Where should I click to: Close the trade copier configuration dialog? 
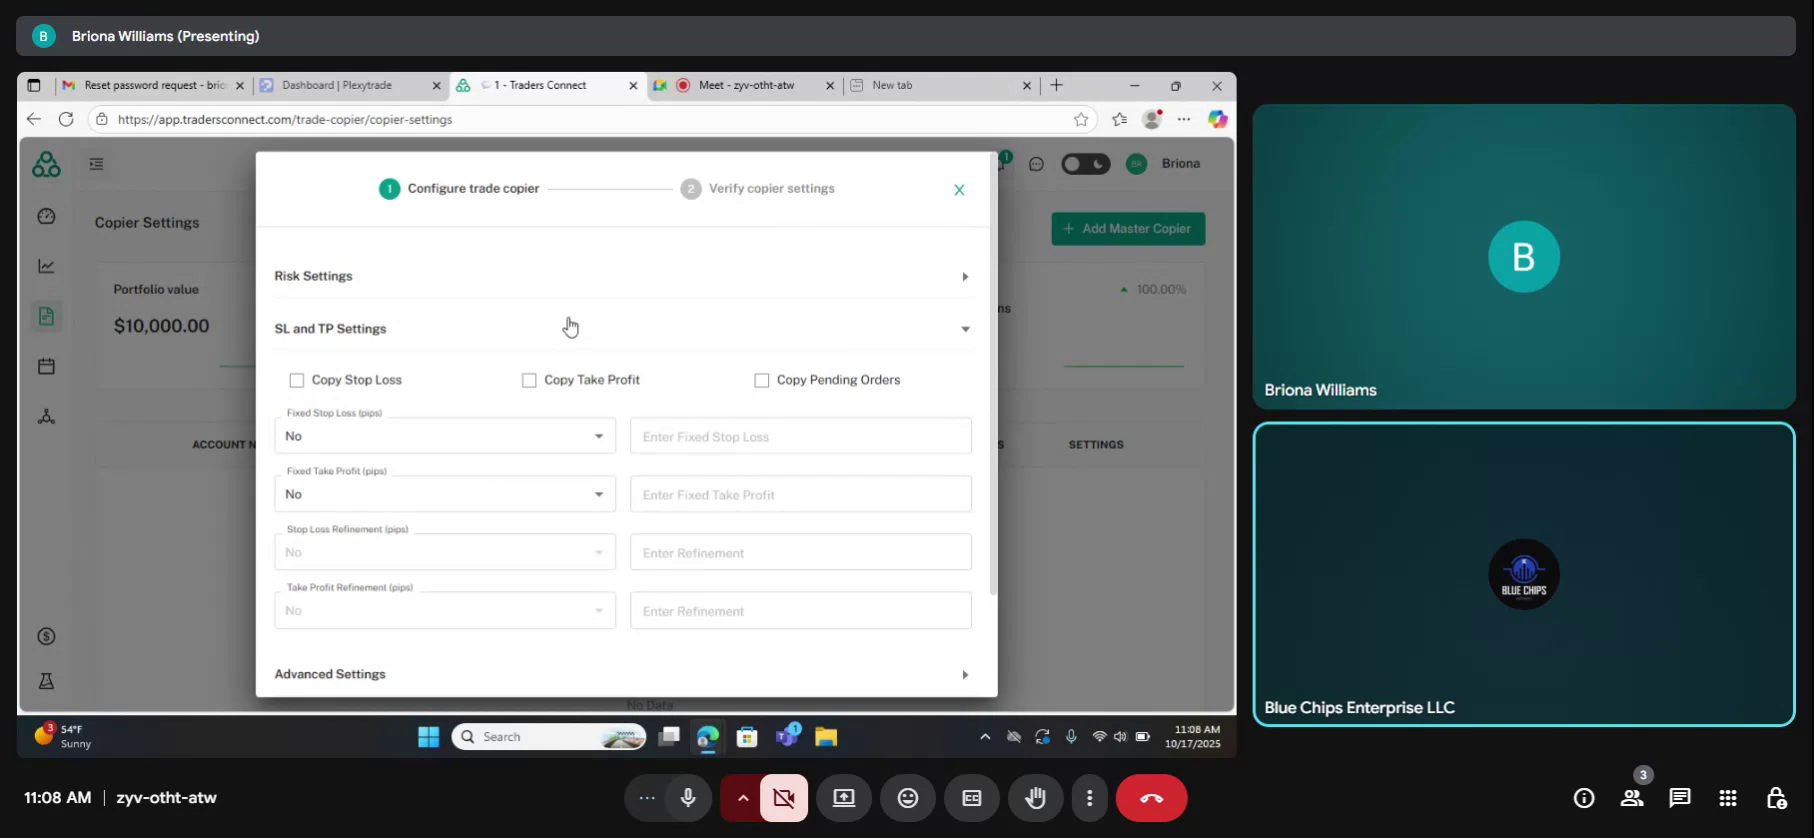pyautogui.click(x=959, y=190)
